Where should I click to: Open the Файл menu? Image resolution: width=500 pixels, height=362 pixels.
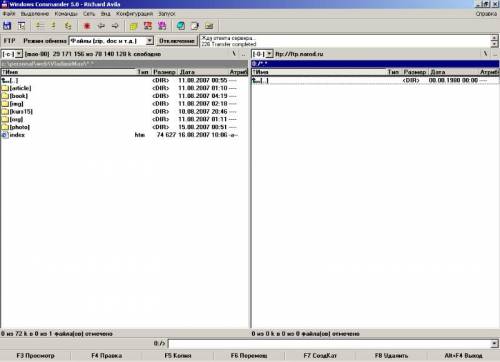pyautogui.click(x=9, y=14)
